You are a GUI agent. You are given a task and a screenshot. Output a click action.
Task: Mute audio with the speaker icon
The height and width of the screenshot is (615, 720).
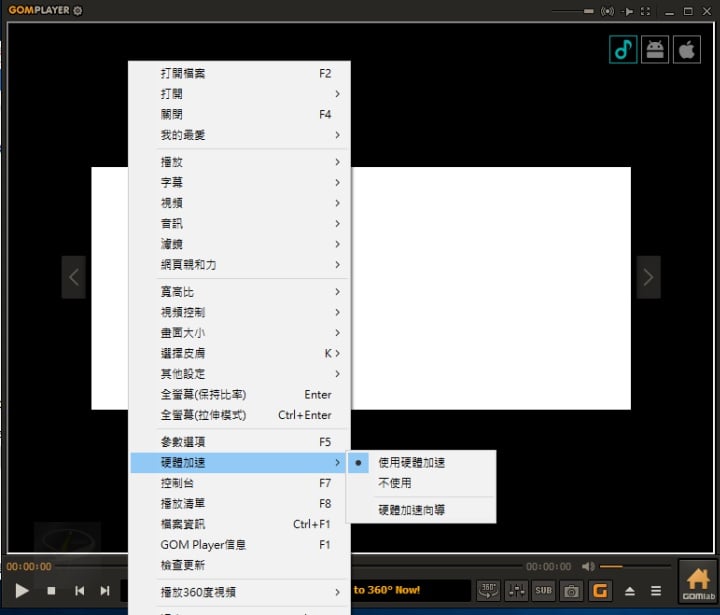[x=588, y=567]
